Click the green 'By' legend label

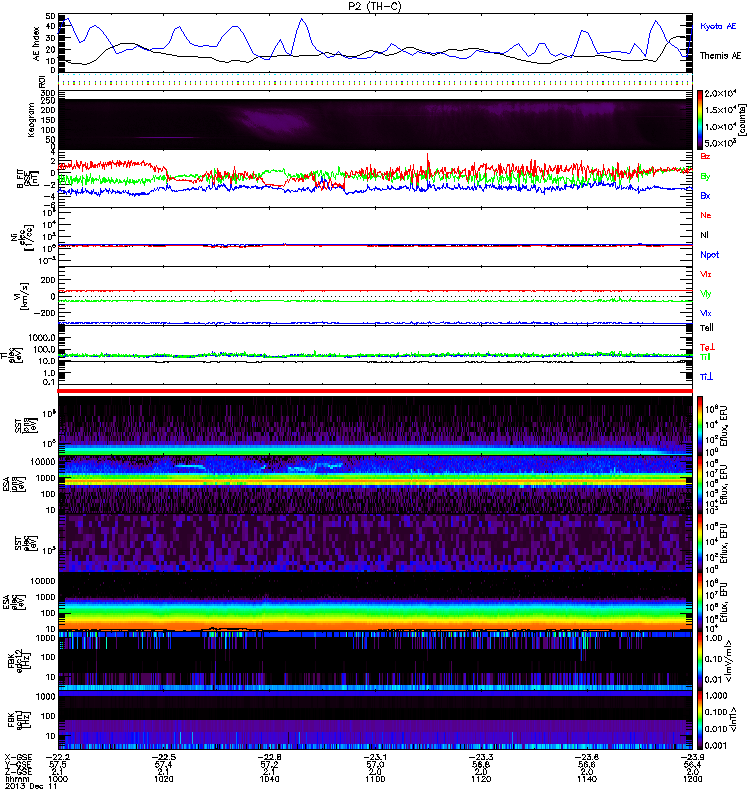[x=705, y=176]
